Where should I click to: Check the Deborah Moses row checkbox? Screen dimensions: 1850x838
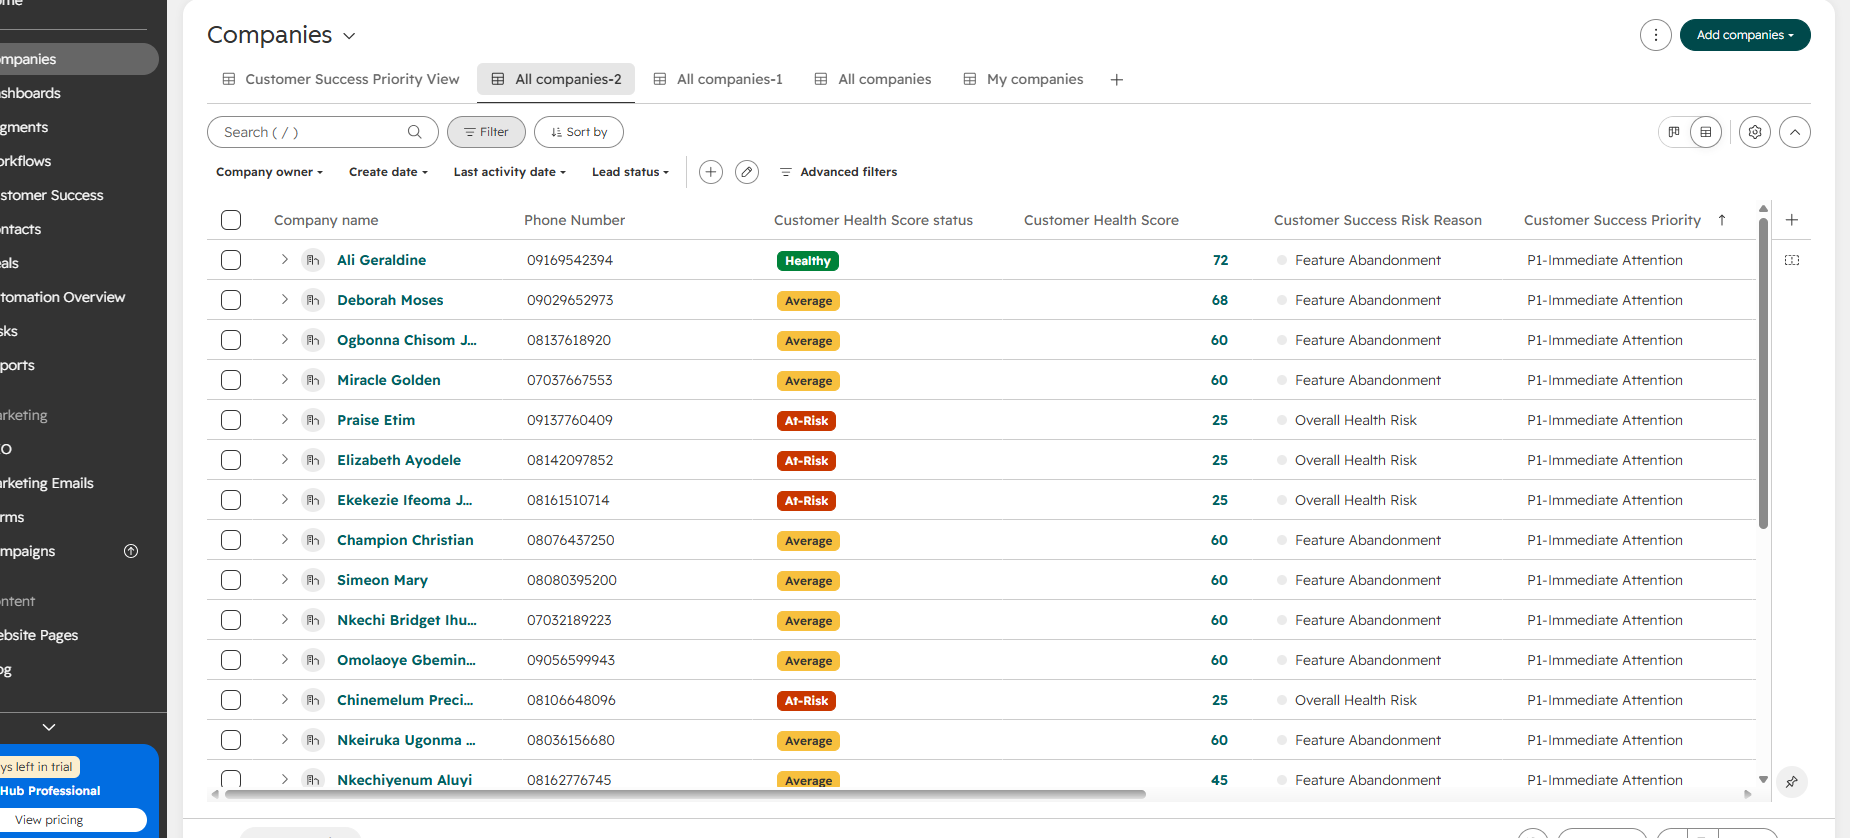231,300
